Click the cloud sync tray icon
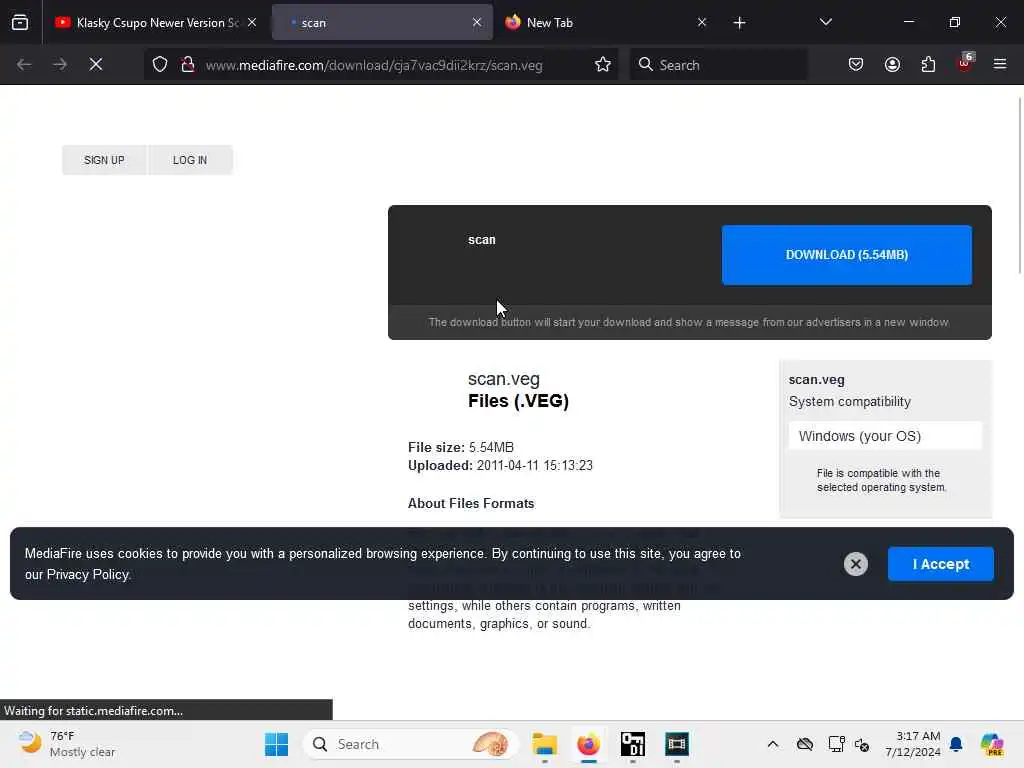The height and width of the screenshot is (768, 1024). [x=805, y=744]
